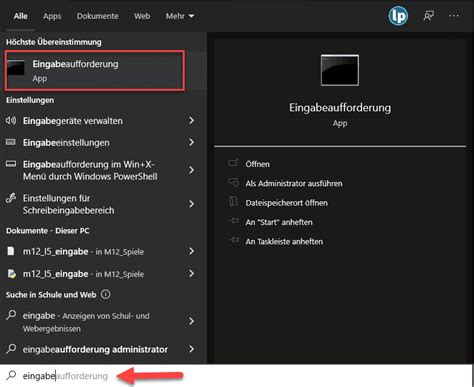Expand arrow for Schreibeingabebereich setting

(x=191, y=204)
